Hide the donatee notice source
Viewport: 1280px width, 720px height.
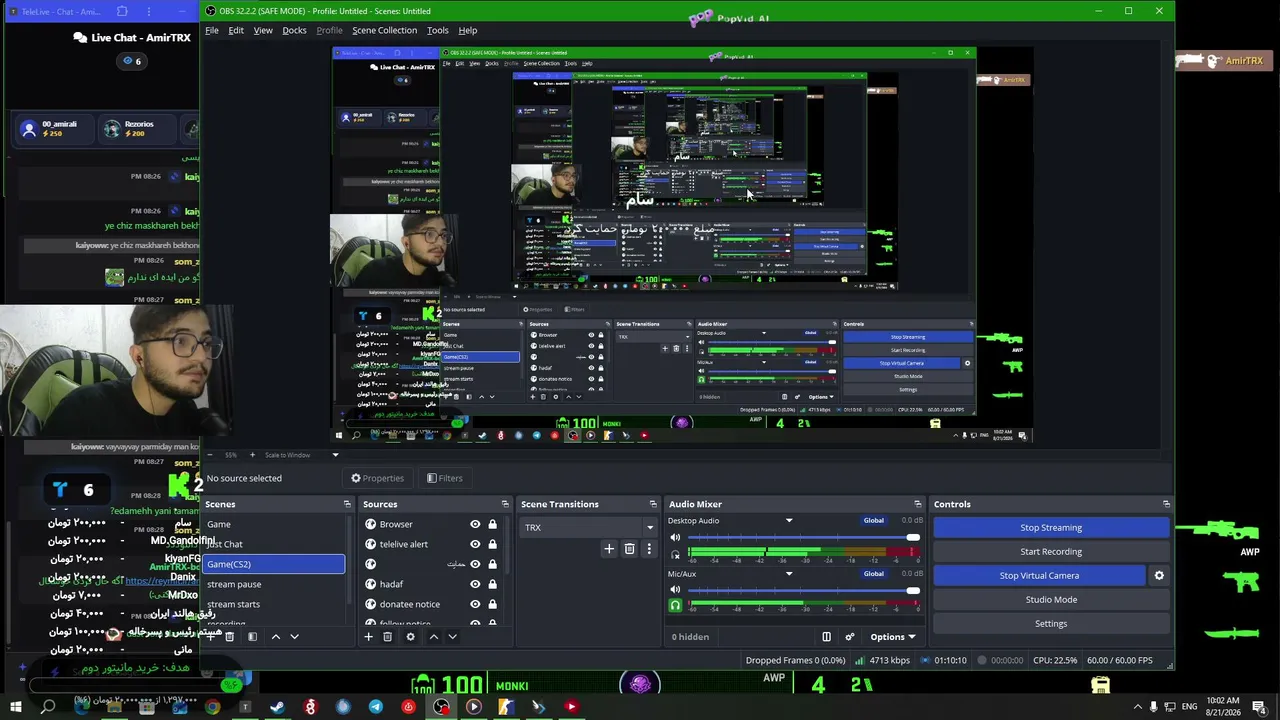click(475, 604)
